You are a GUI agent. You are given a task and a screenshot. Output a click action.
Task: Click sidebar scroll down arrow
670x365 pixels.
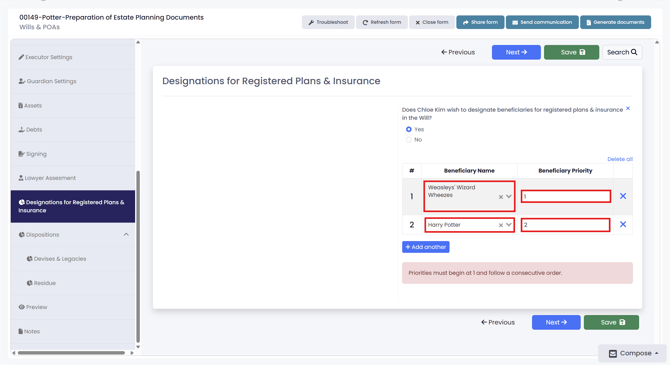pyautogui.click(x=138, y=347)
